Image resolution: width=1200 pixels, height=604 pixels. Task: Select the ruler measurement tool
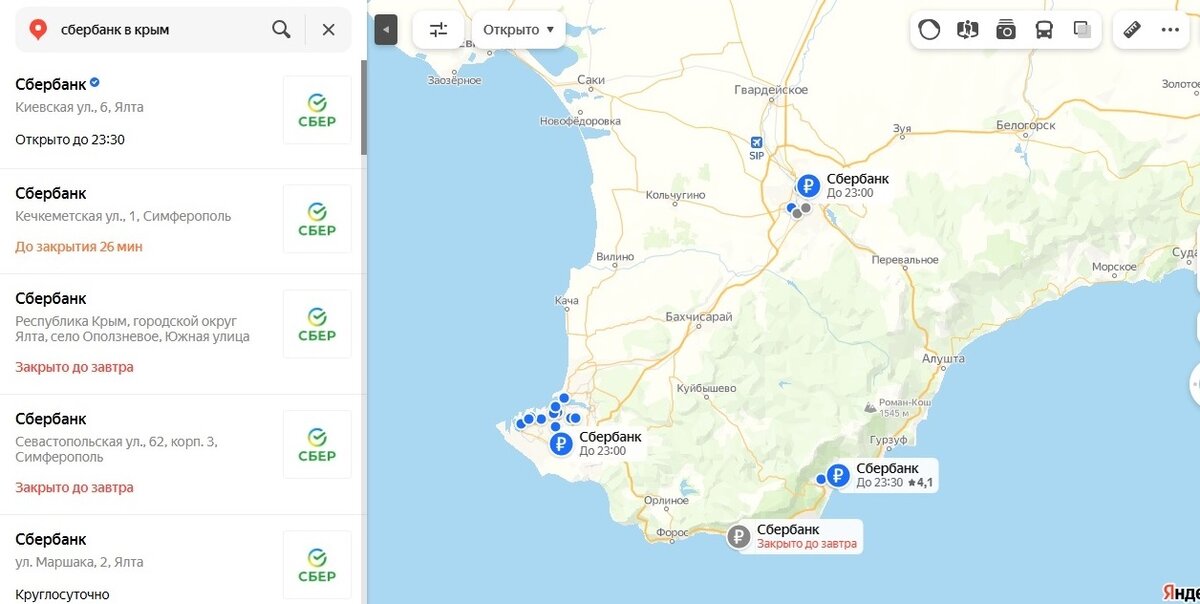1132,29
